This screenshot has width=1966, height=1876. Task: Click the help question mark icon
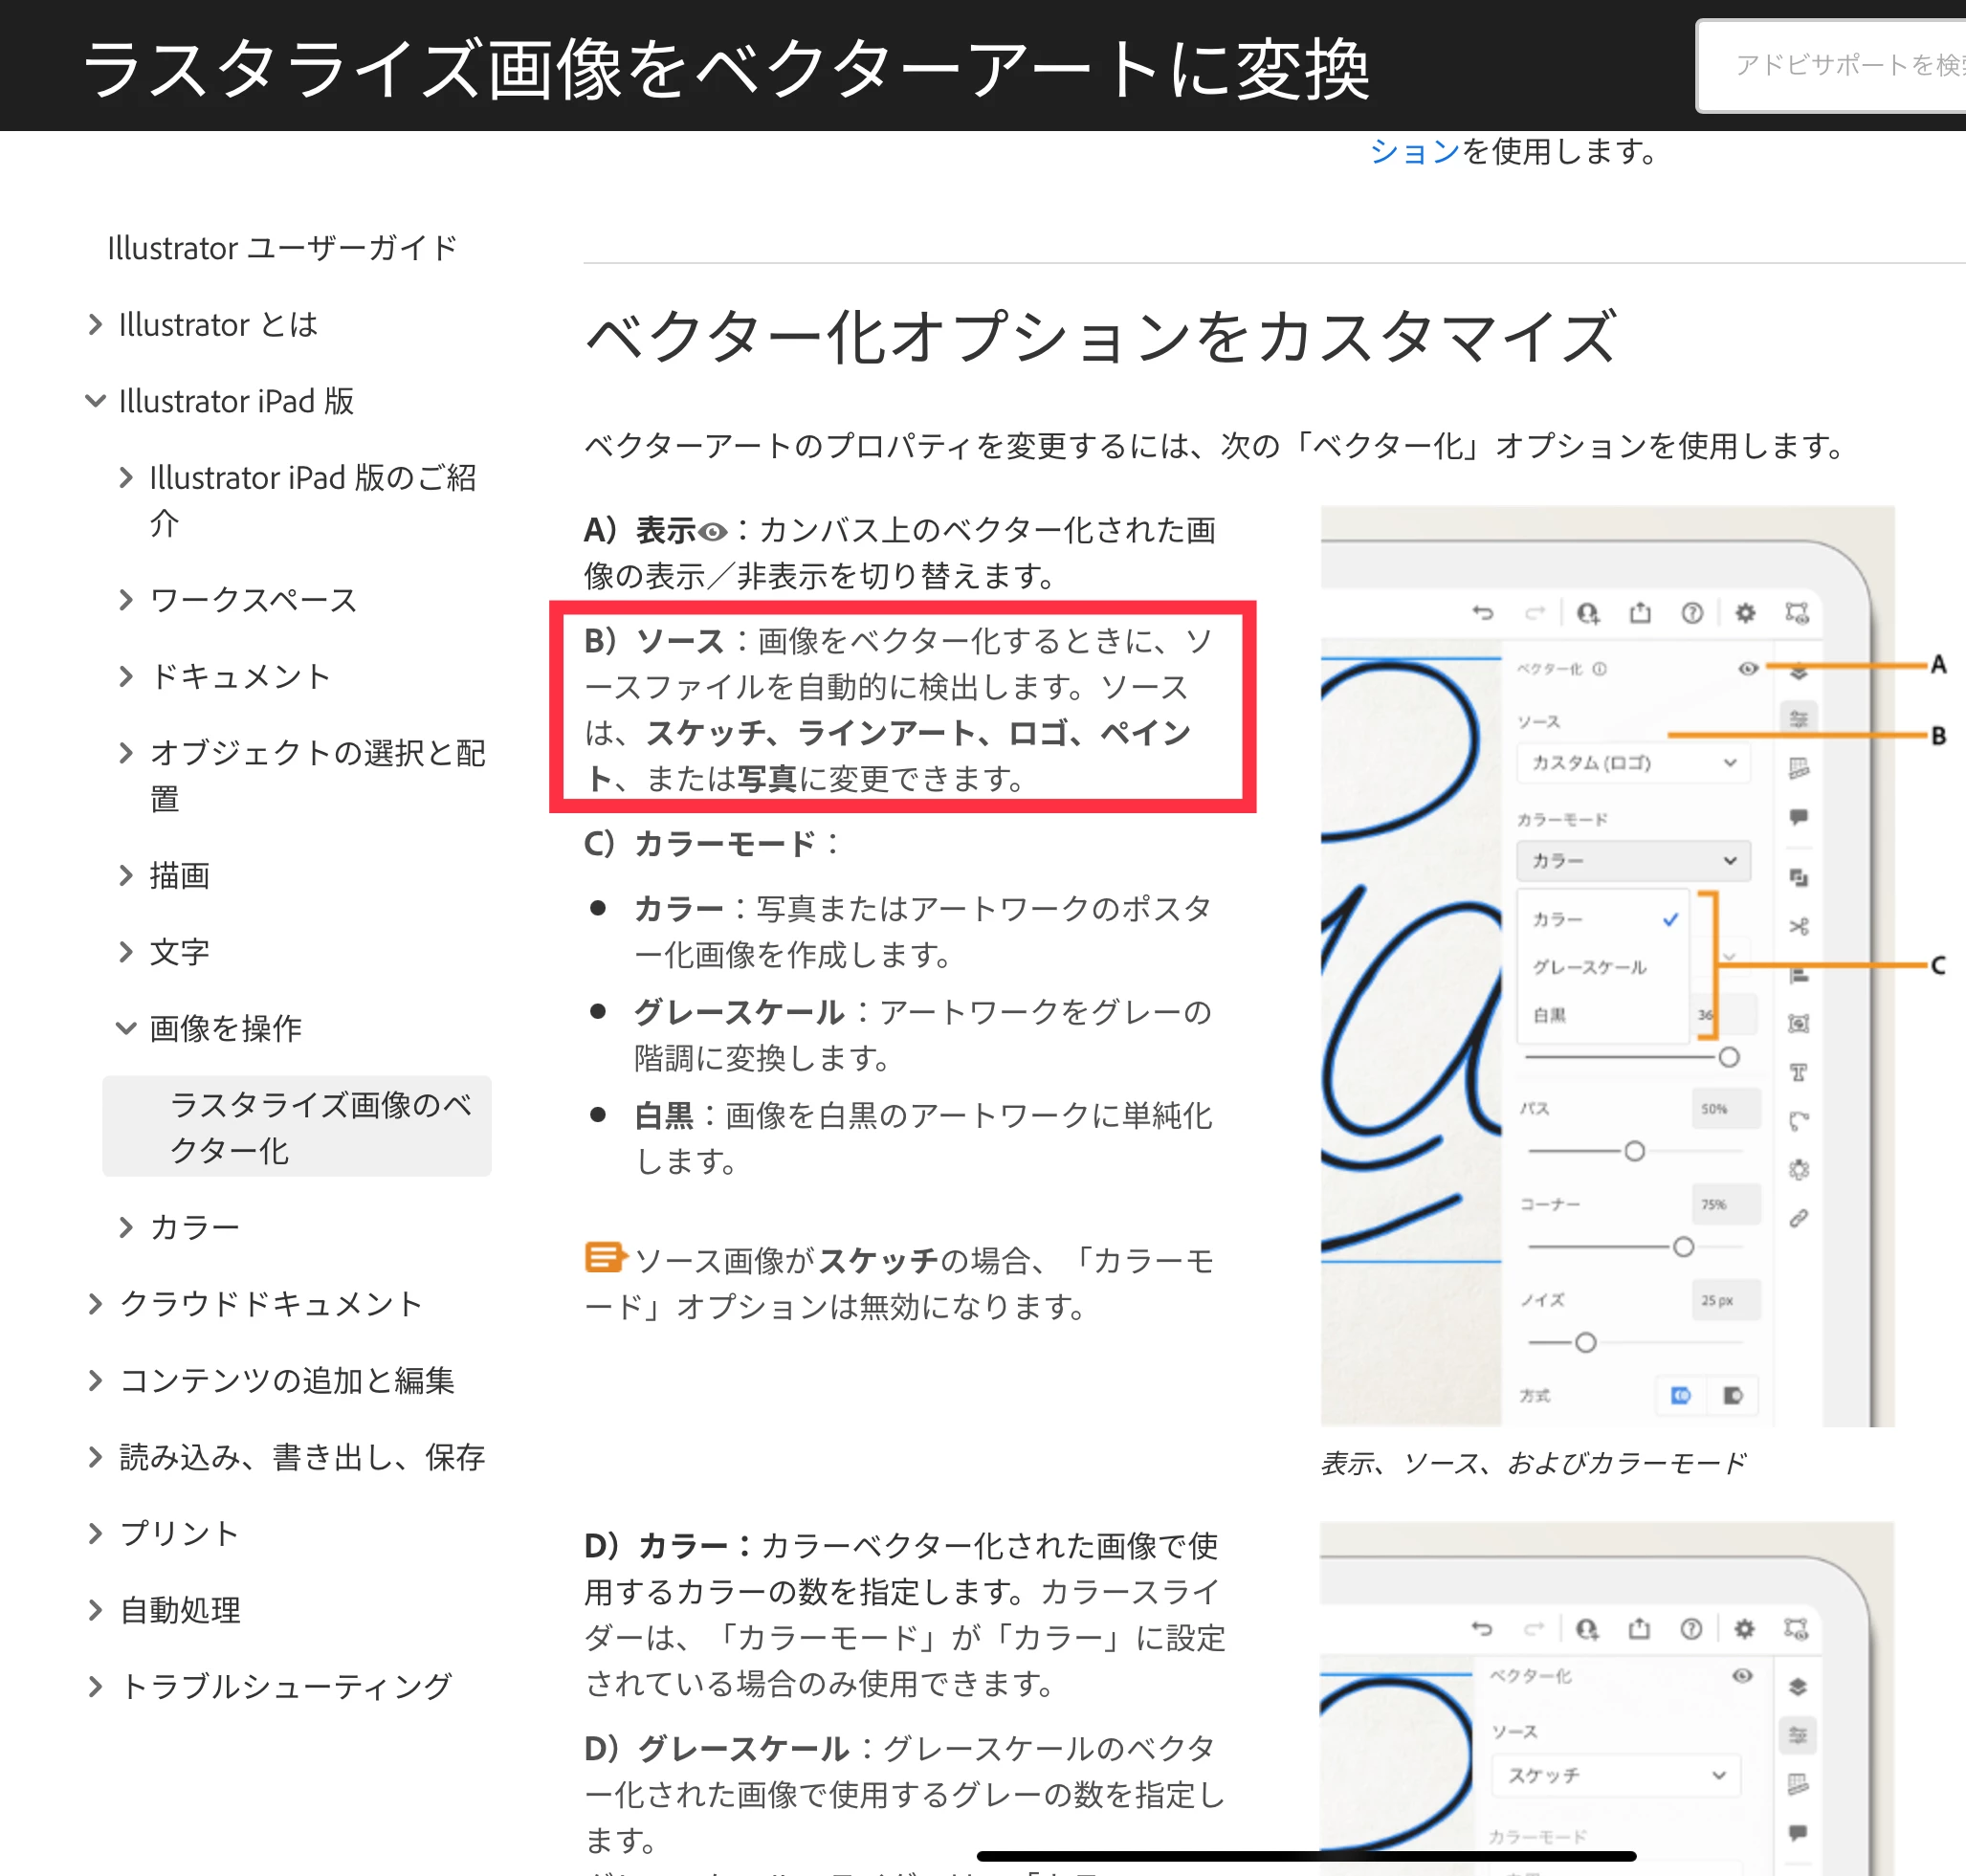point(1692,612)
